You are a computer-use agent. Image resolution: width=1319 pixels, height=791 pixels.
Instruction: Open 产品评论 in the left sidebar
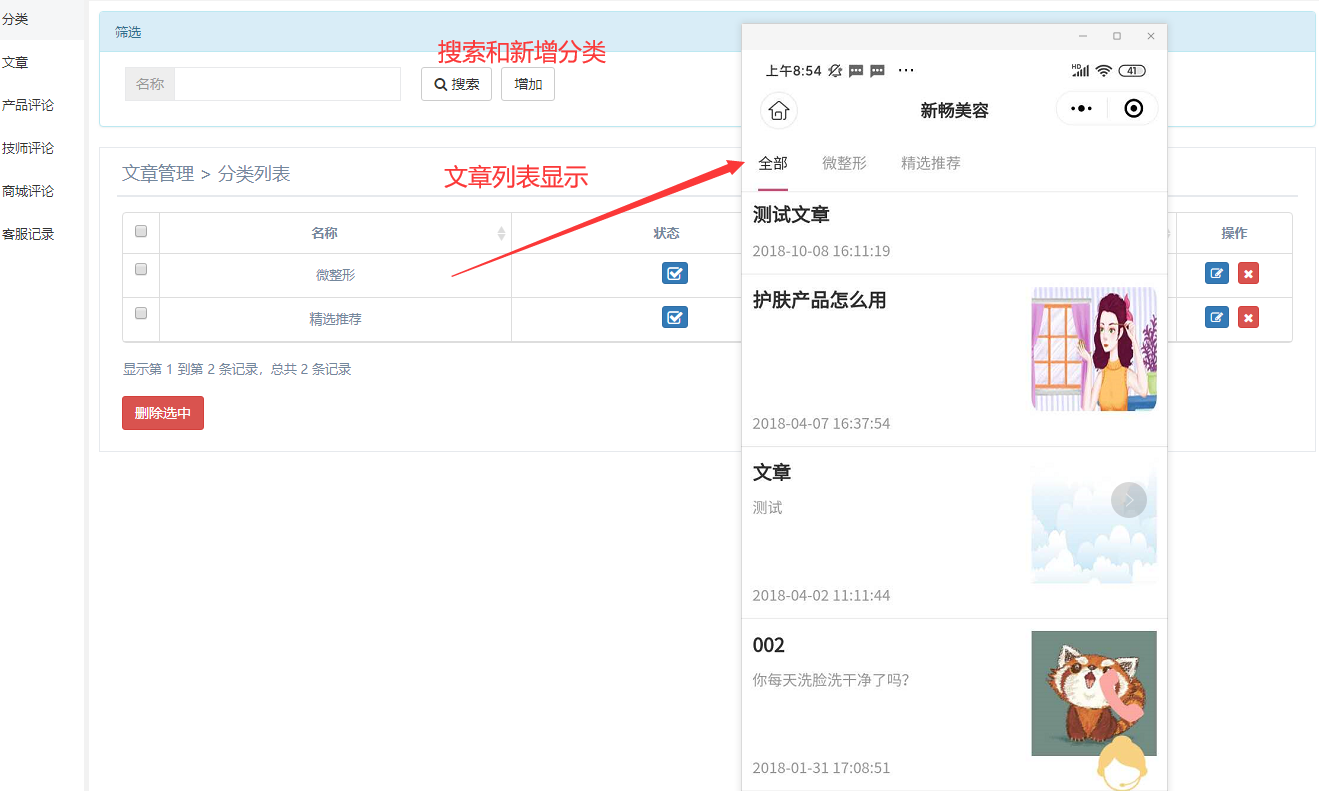click(x=28, y=105)
